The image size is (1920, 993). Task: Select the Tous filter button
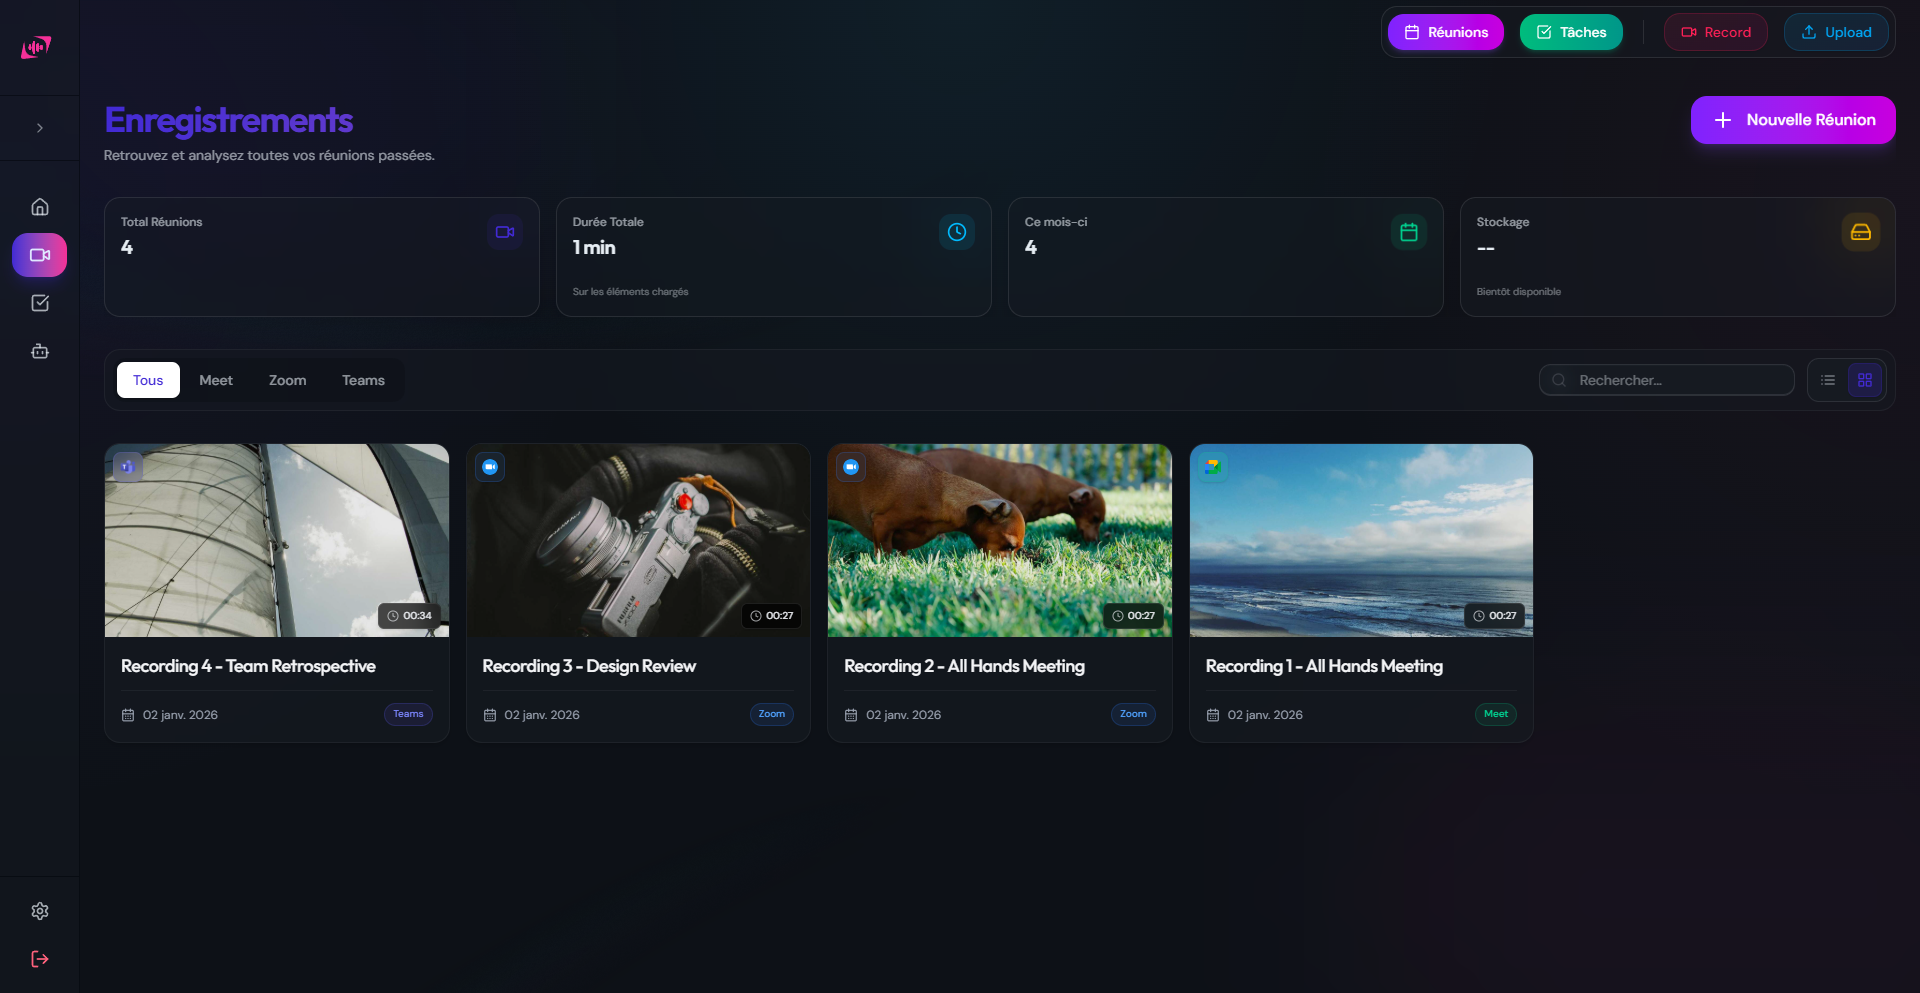148,380
